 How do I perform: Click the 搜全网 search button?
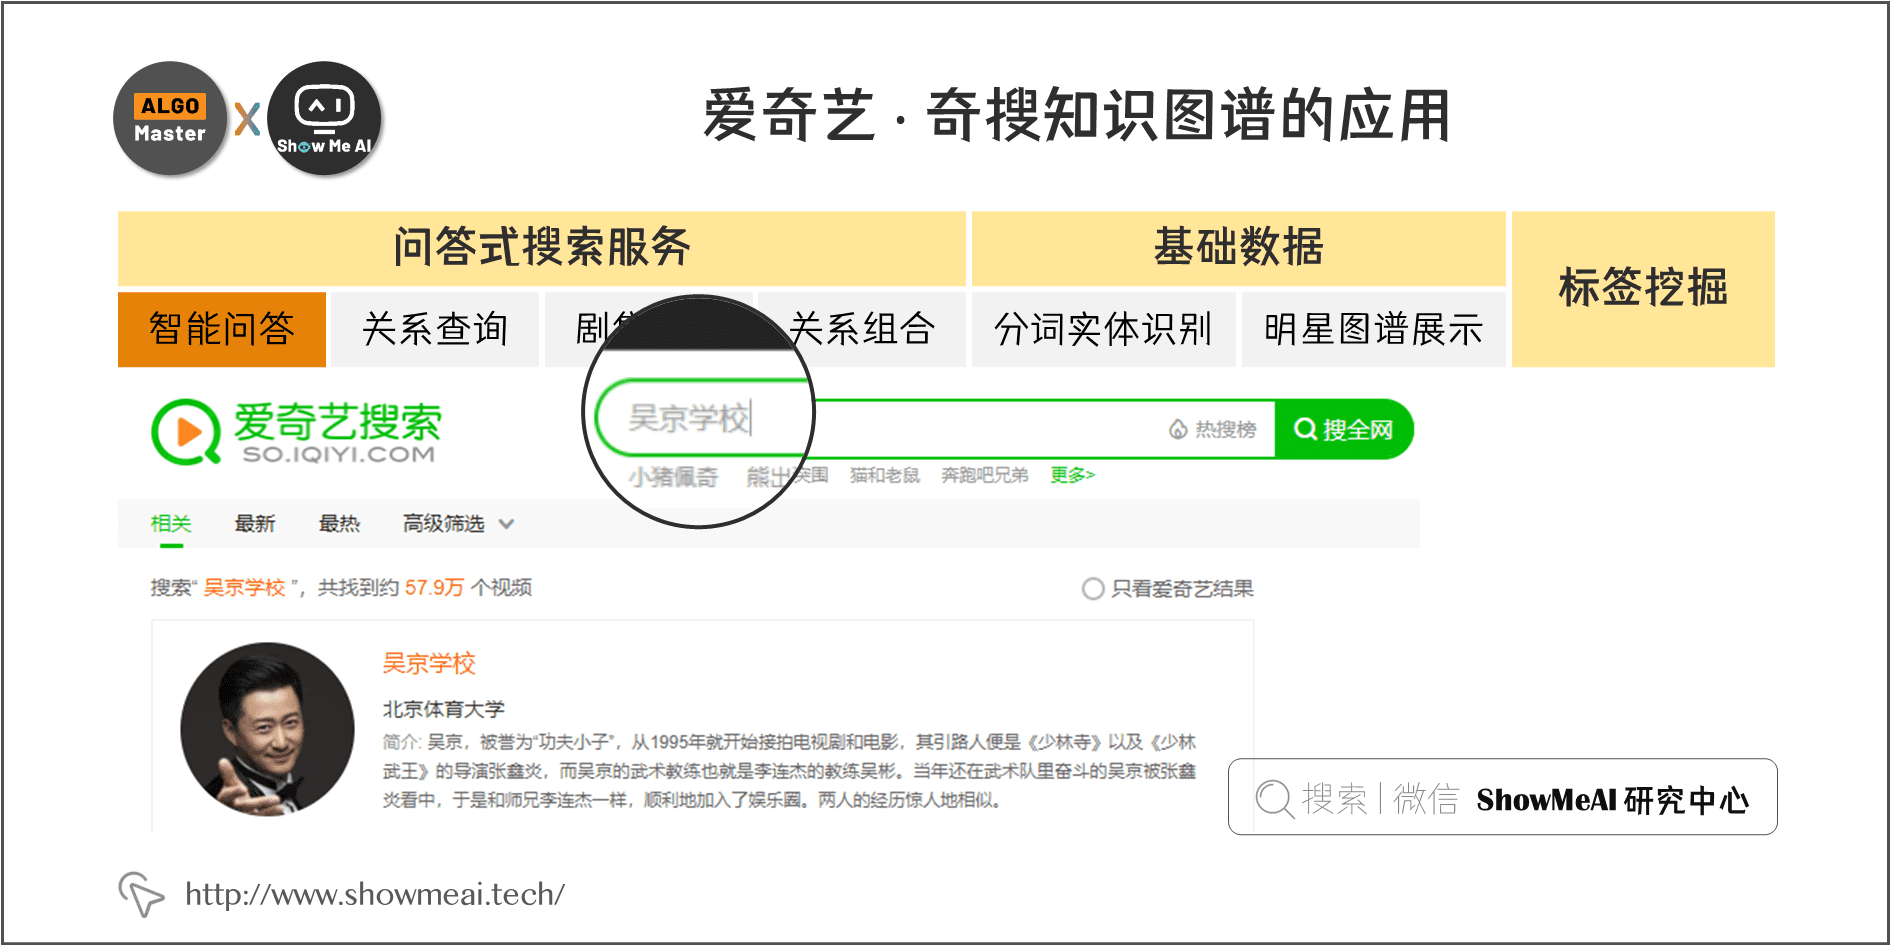pyautogui.click(x=1344, y=429)
